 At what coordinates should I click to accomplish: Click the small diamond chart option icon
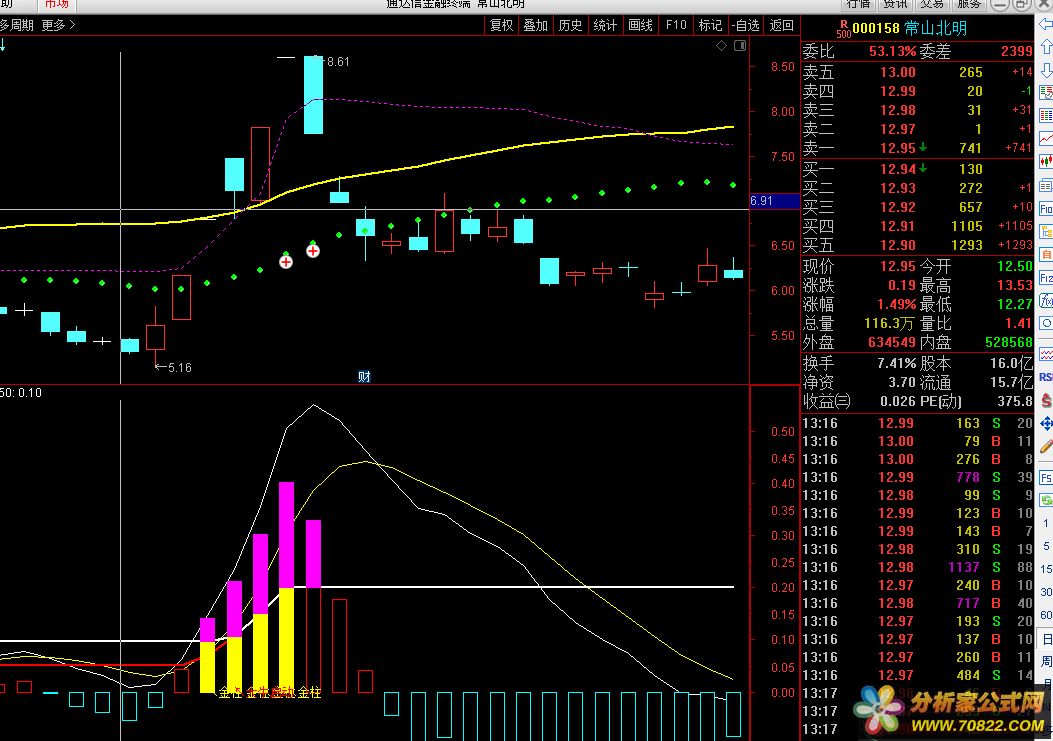pos(721,46)
